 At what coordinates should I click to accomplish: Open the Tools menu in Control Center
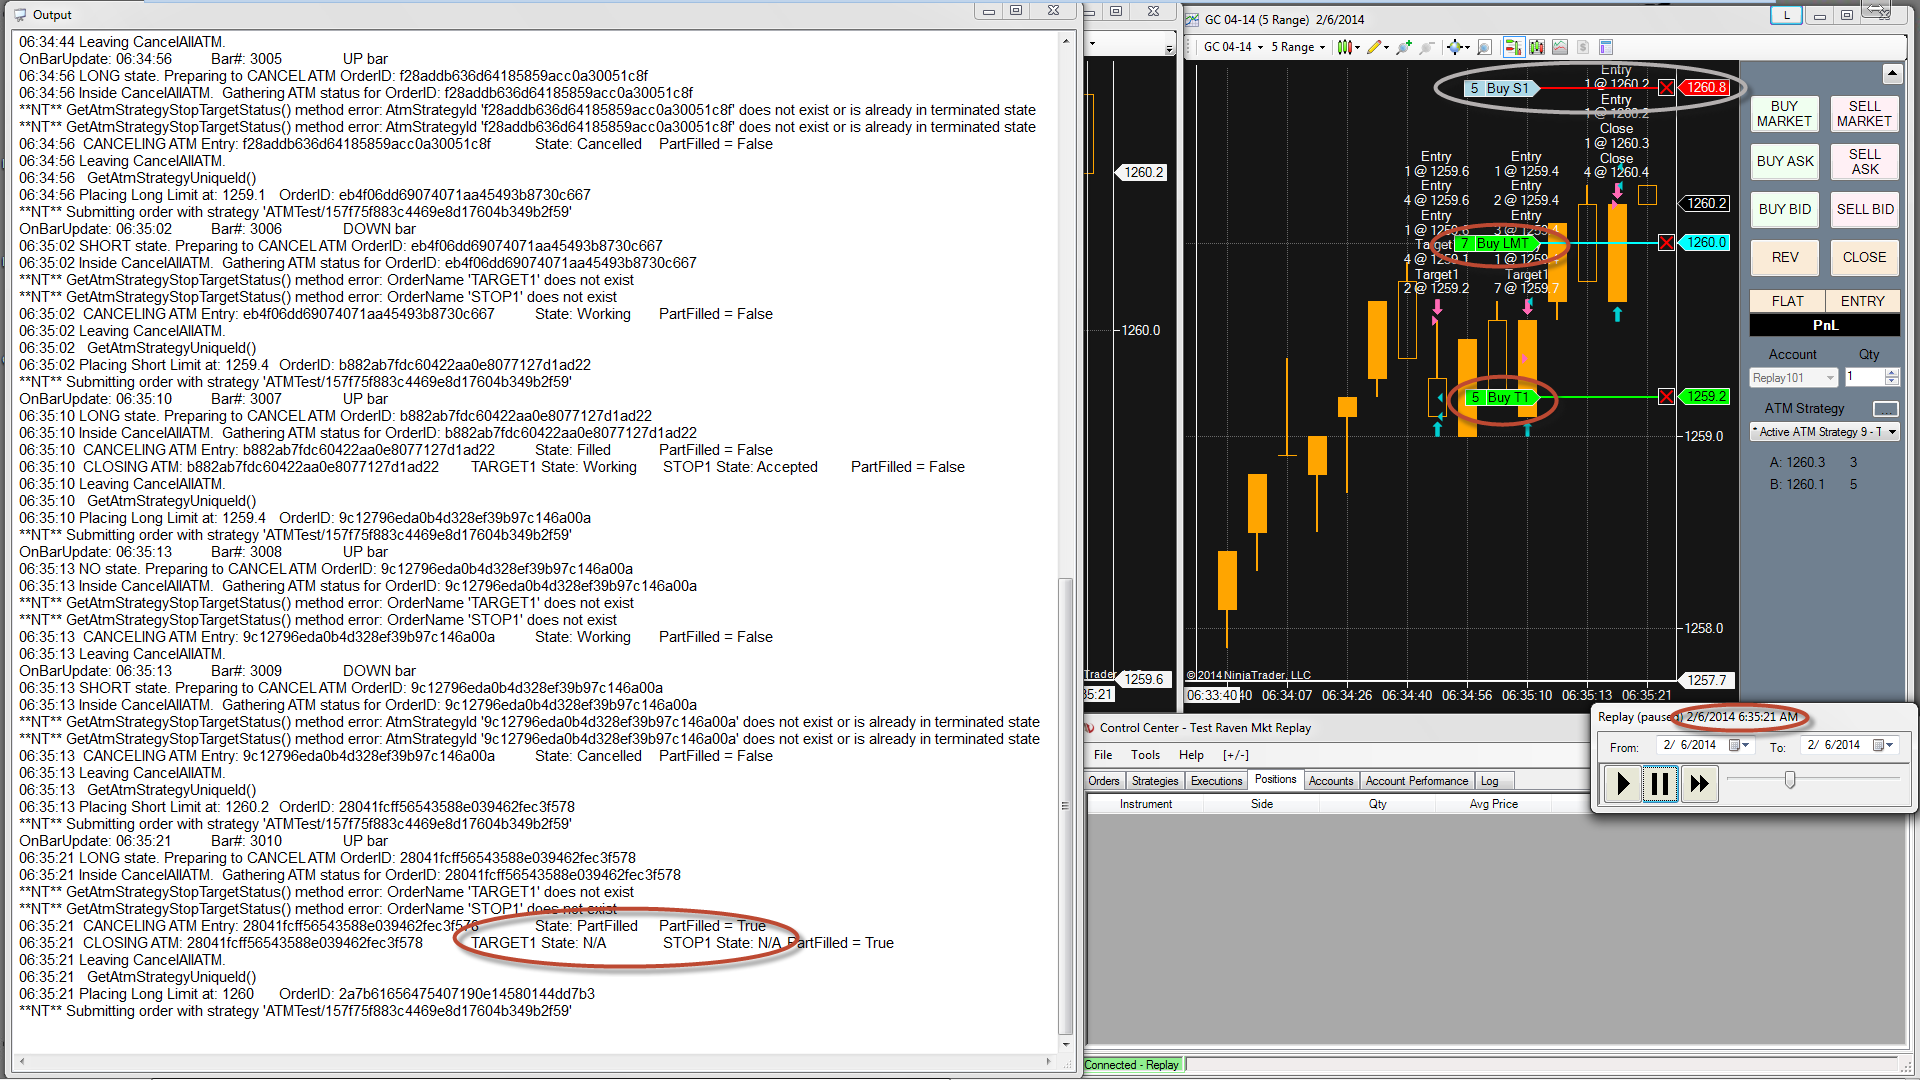click(1145, 755)
